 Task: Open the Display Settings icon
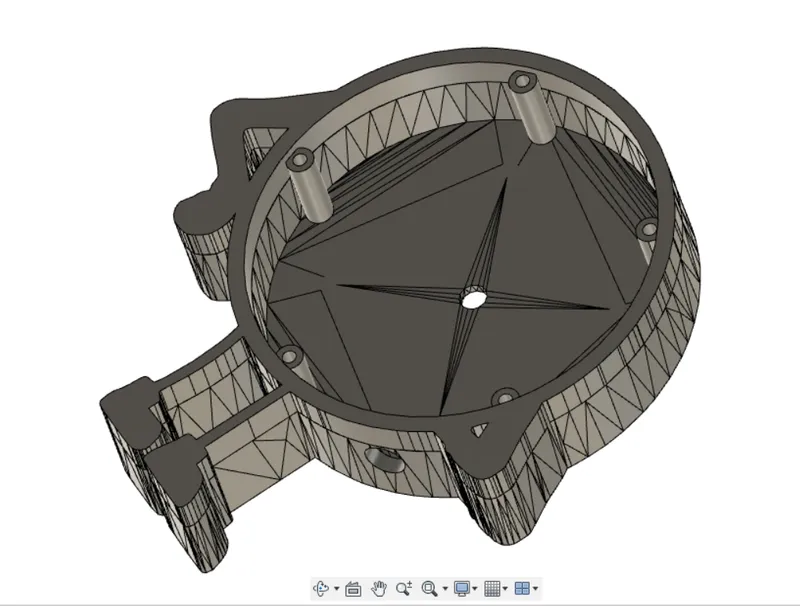pyautogui.click(x=464, y=587)
